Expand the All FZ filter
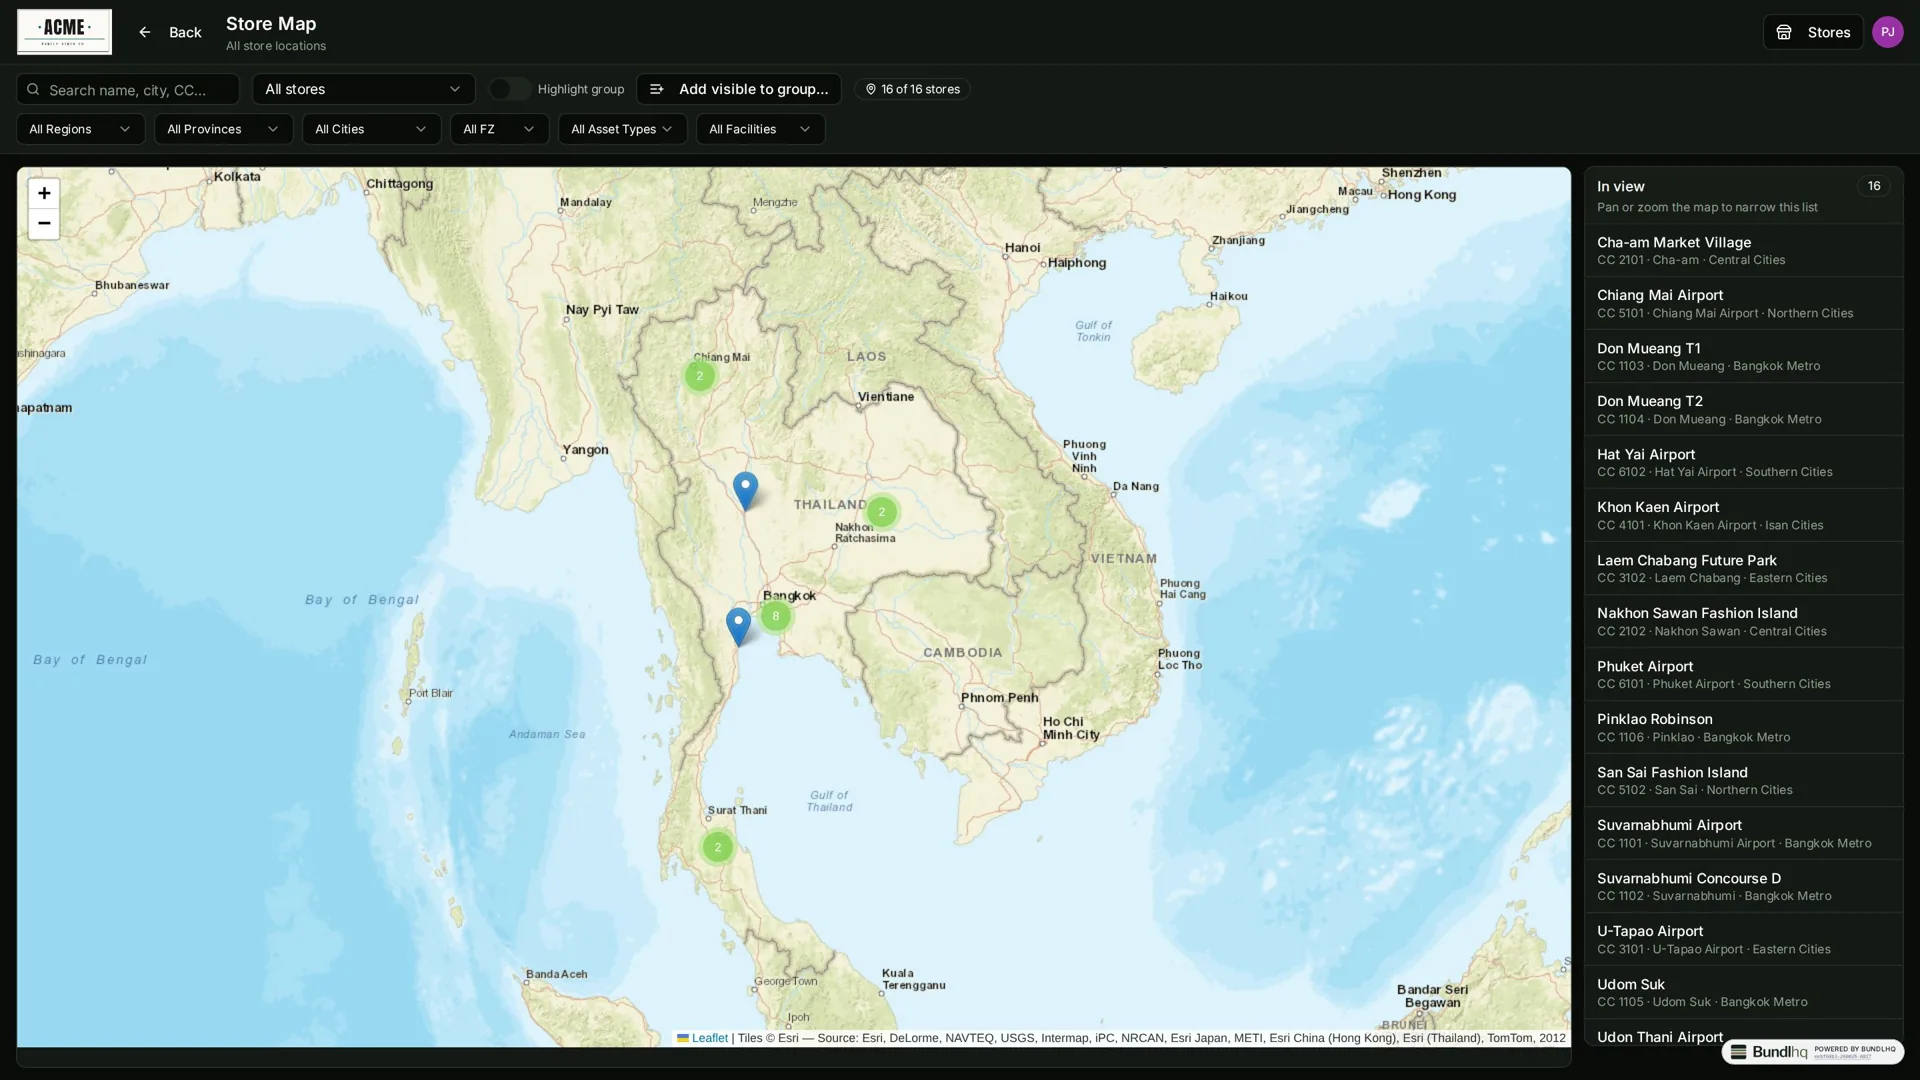Image resolution: width=1920 pixels, height=1080 pixels. [x=499, y=129]
